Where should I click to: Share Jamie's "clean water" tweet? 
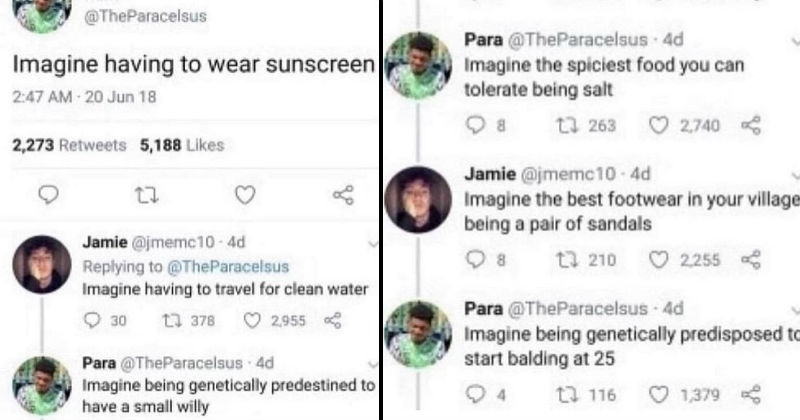tap(333, 320)
